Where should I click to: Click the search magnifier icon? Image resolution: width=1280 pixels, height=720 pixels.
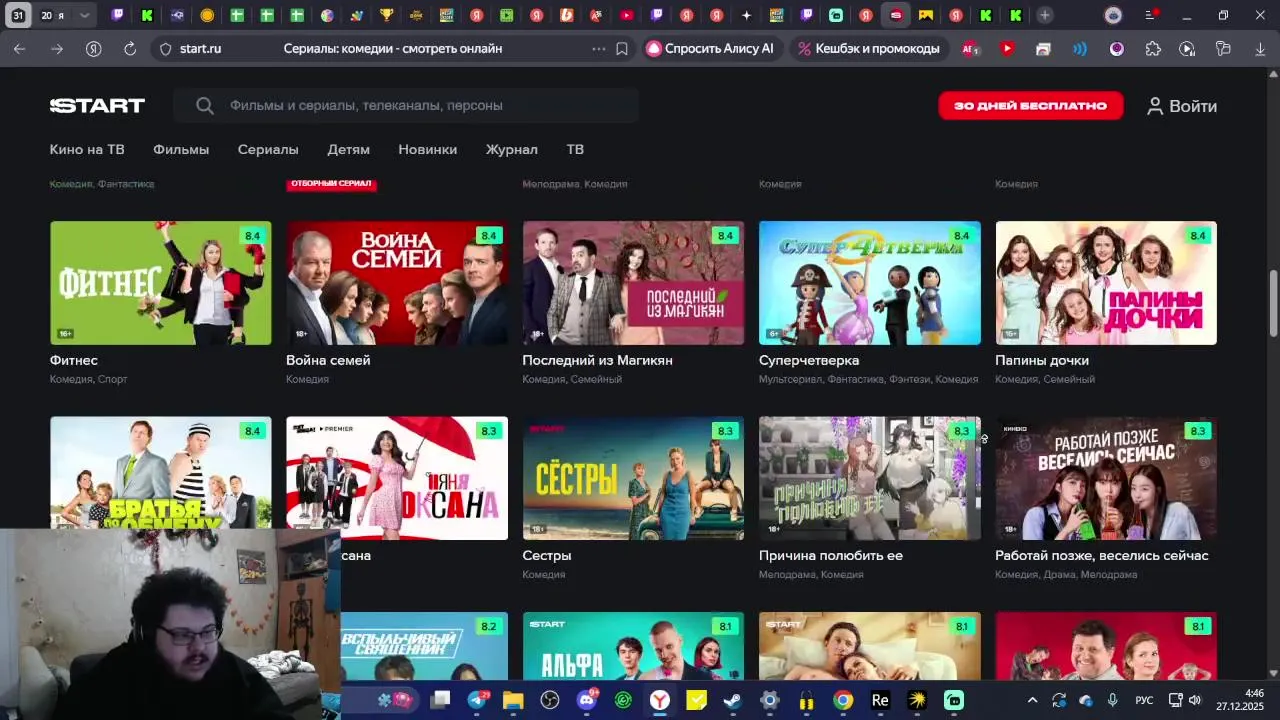(205, 106)
